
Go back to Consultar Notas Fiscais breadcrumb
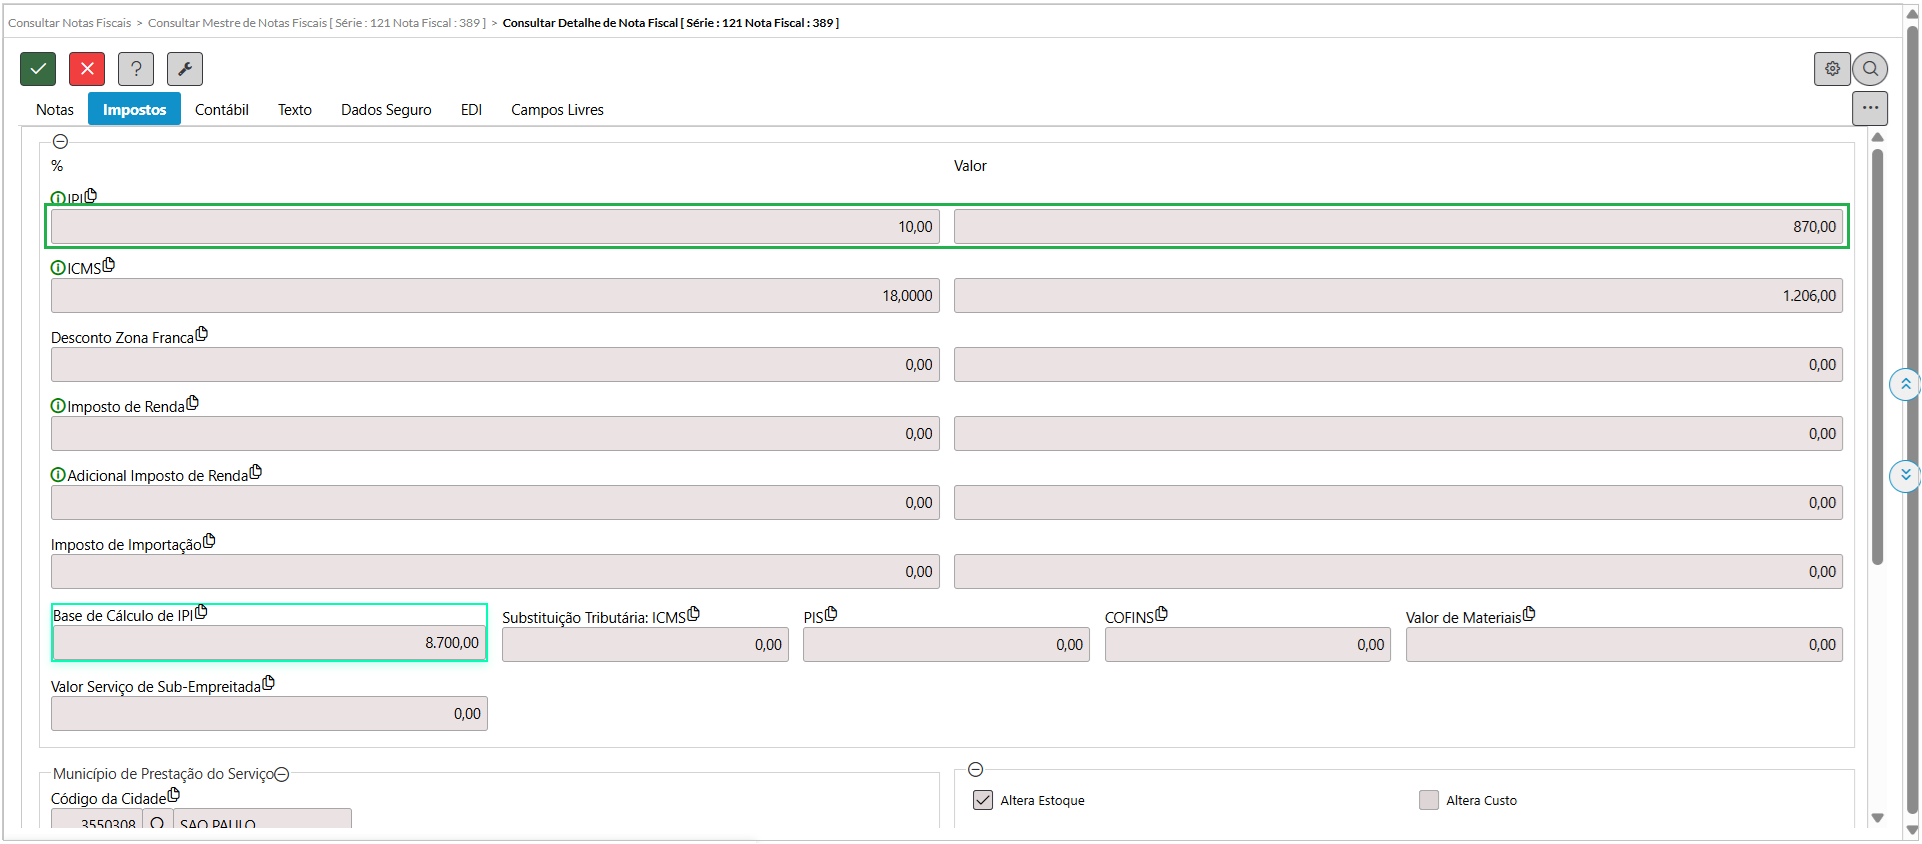[x=69, y=23]
